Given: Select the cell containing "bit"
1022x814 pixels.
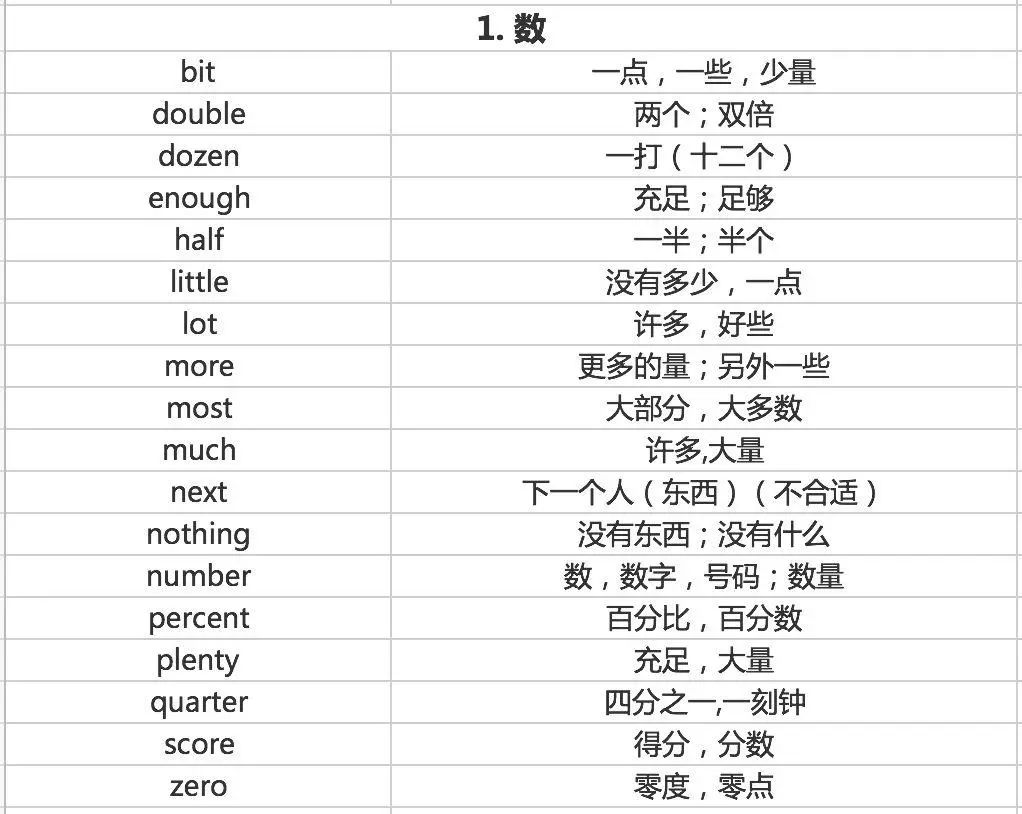Looking at the screenshot, I should pyautogui.click(x=198, y=72).
